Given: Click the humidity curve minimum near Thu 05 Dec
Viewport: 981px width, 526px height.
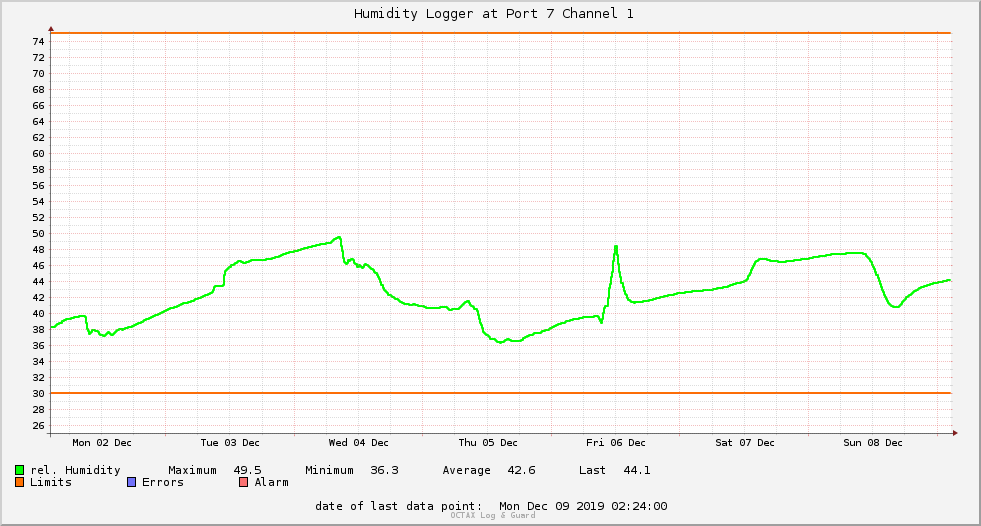Looking at the screenshot, I should pyautogui.click(x=500, y=342).
